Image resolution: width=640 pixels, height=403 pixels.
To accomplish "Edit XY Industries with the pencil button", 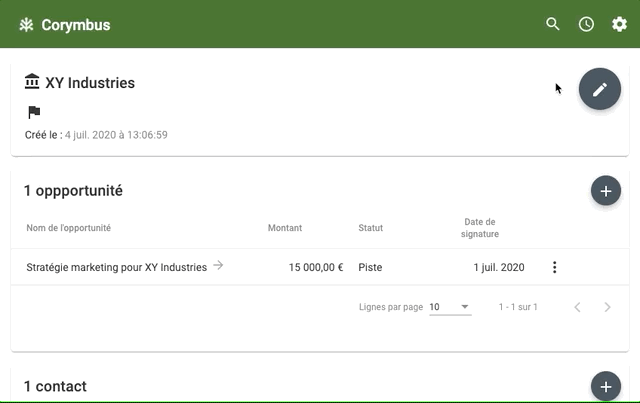I will [600, 89].
